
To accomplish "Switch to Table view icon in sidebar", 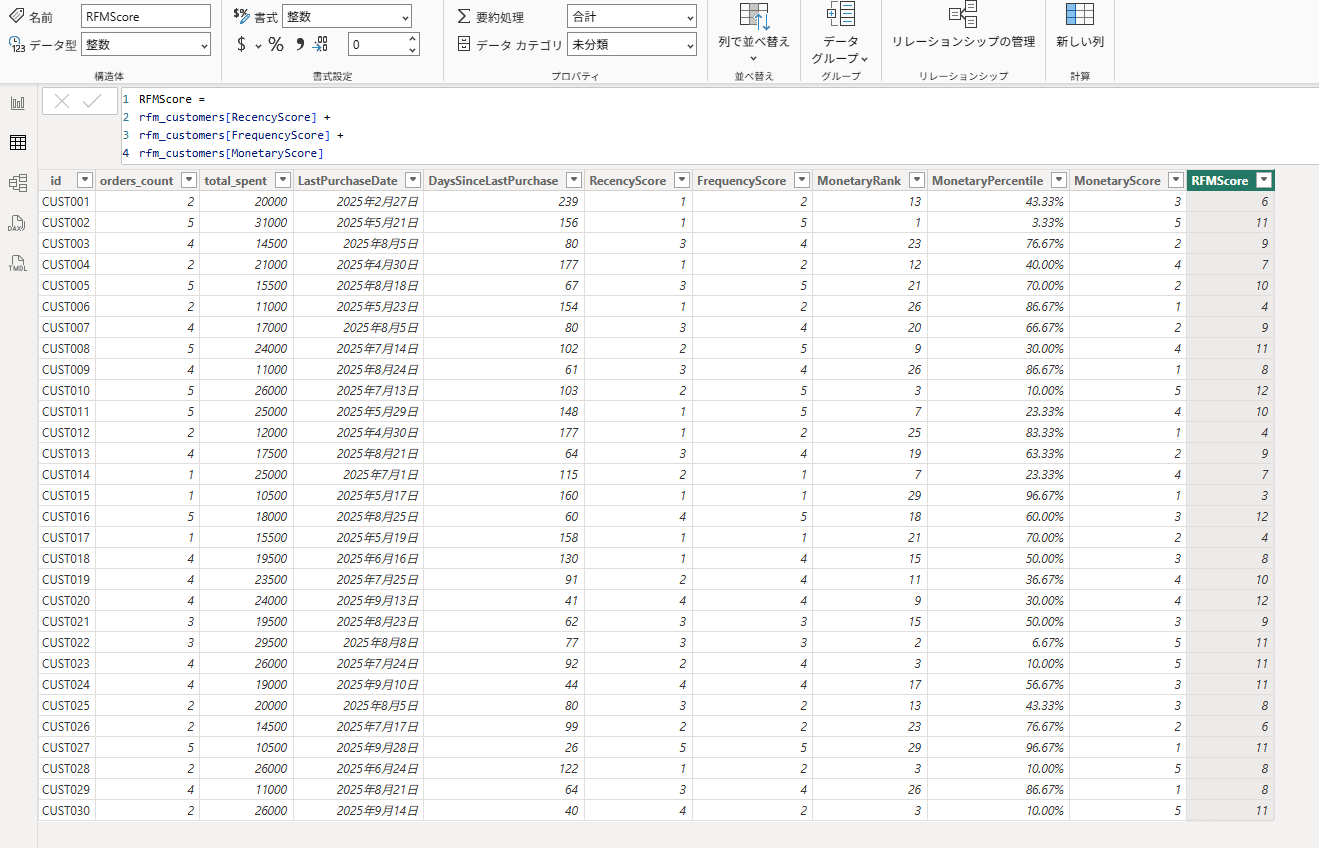I will pyautogui.click(x=17, y=143).
